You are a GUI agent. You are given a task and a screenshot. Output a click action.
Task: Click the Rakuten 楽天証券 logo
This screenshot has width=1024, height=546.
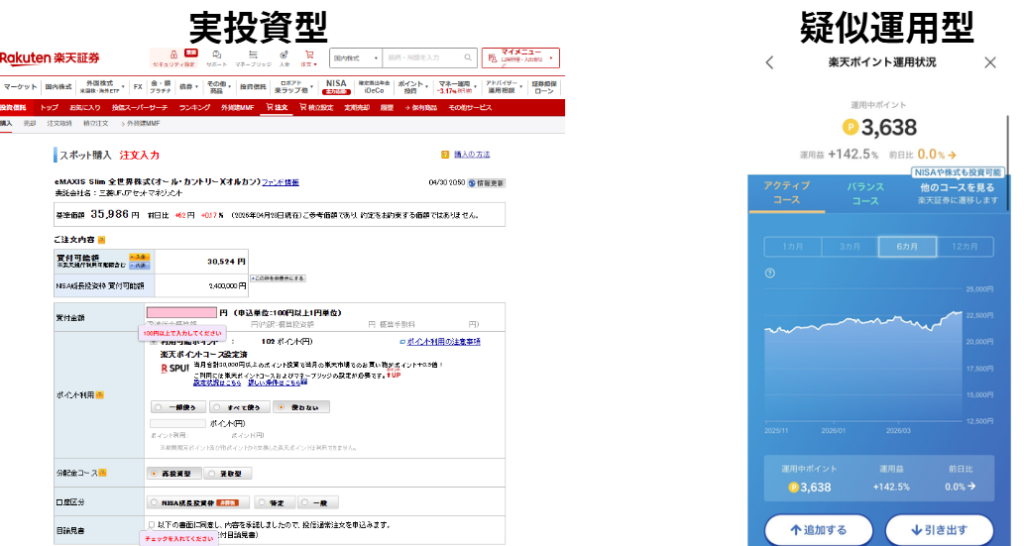click(x=50, y=57)
